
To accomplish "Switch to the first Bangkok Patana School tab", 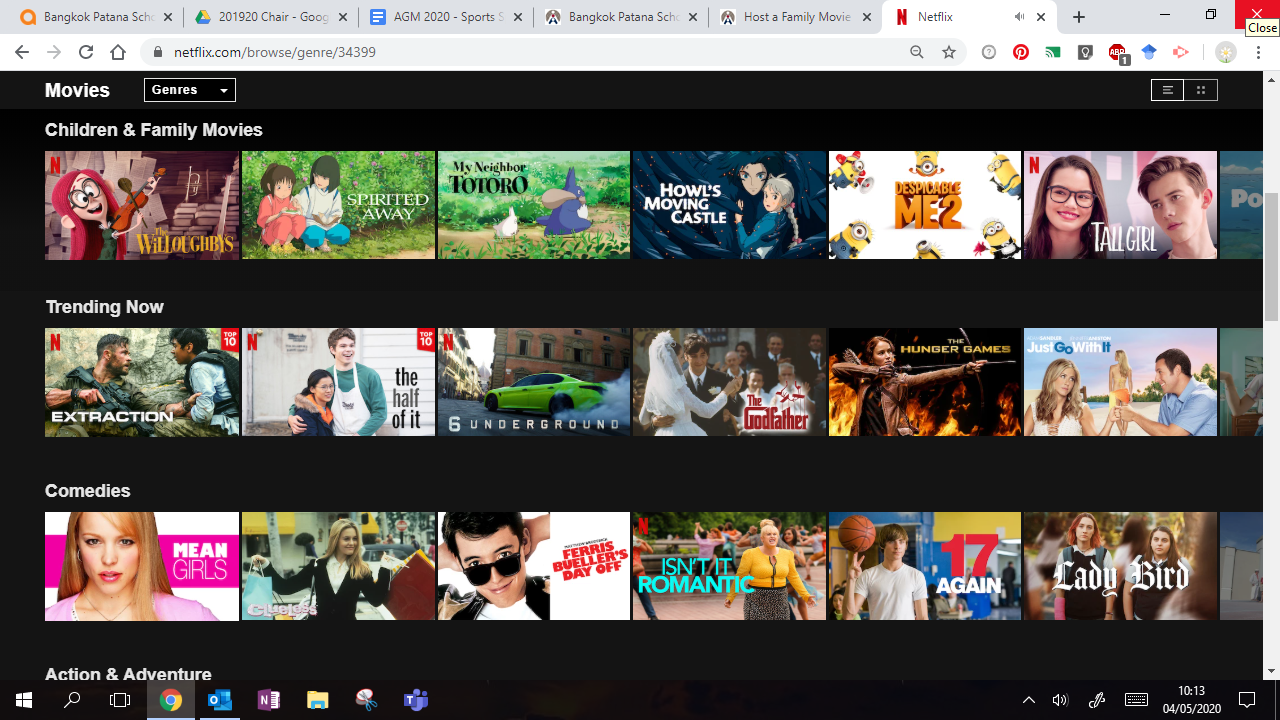I will pyautogui.click(x=97, y=17).
